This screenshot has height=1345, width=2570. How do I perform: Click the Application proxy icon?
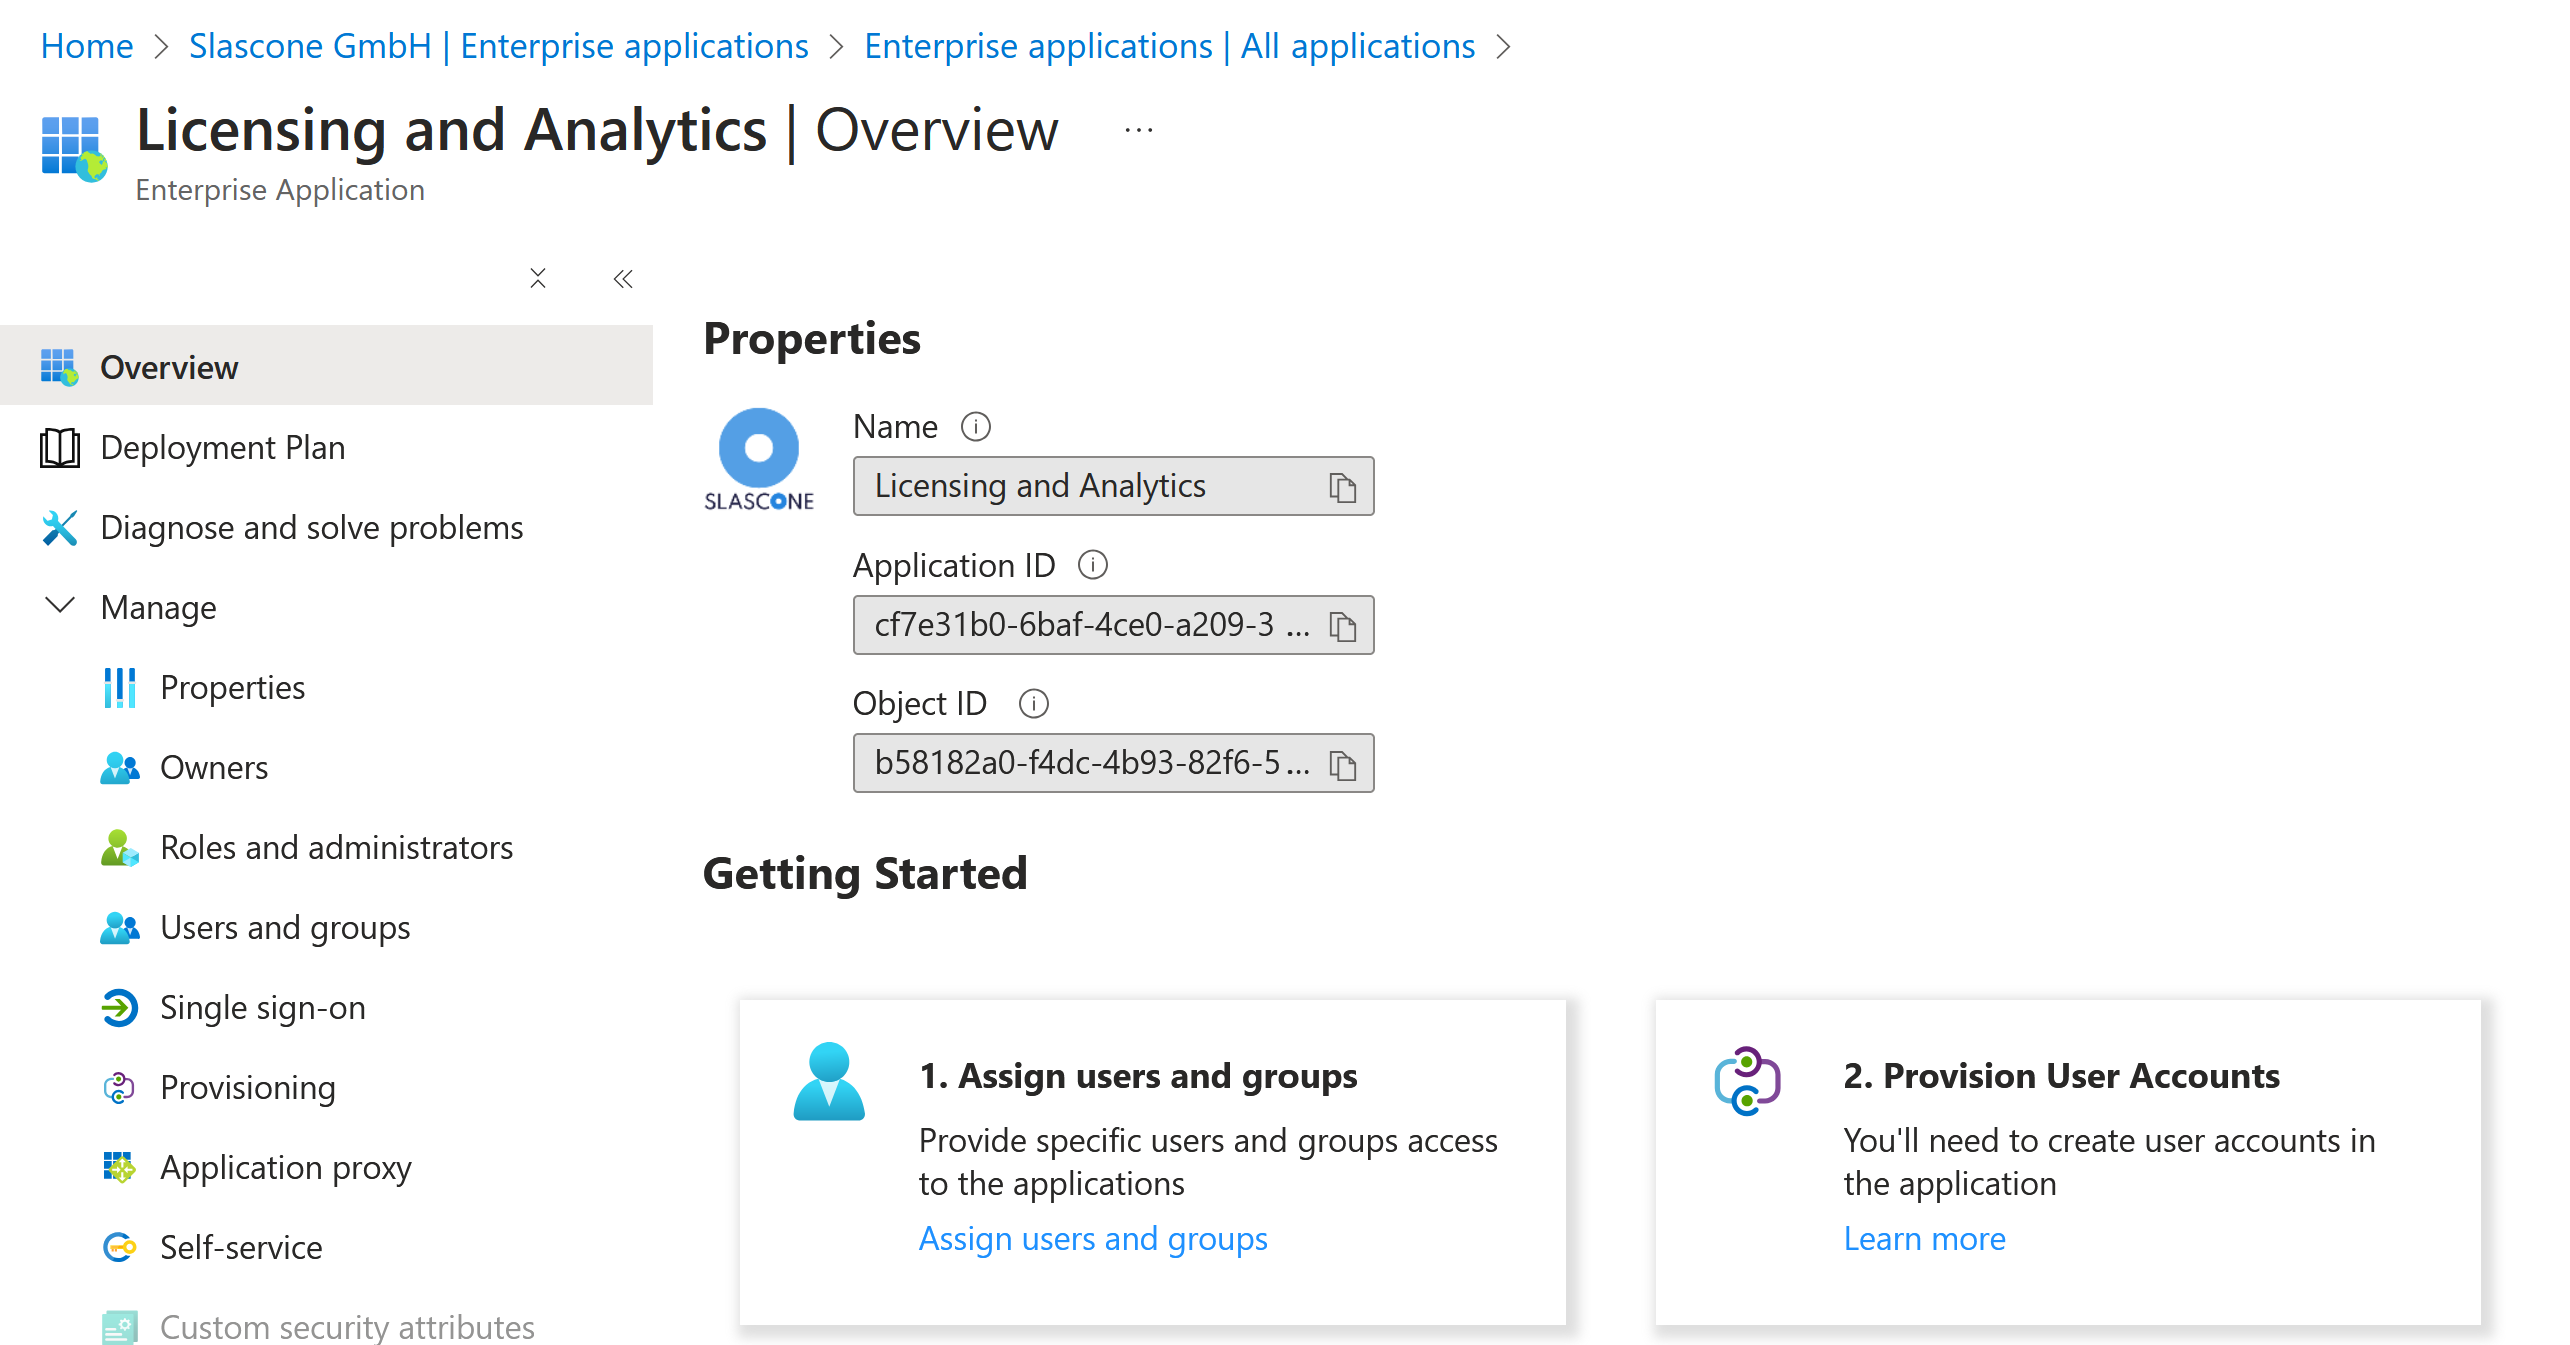pos(119,1167)
